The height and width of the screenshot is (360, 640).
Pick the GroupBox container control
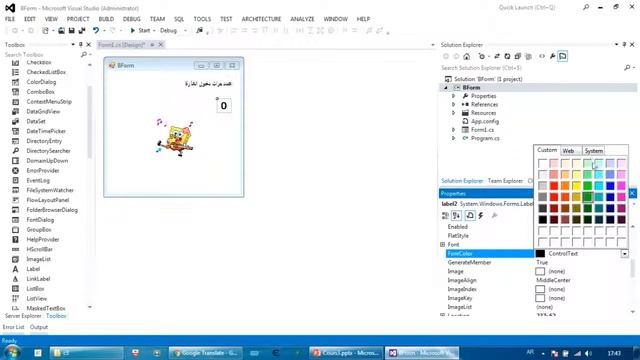point(39,229)
